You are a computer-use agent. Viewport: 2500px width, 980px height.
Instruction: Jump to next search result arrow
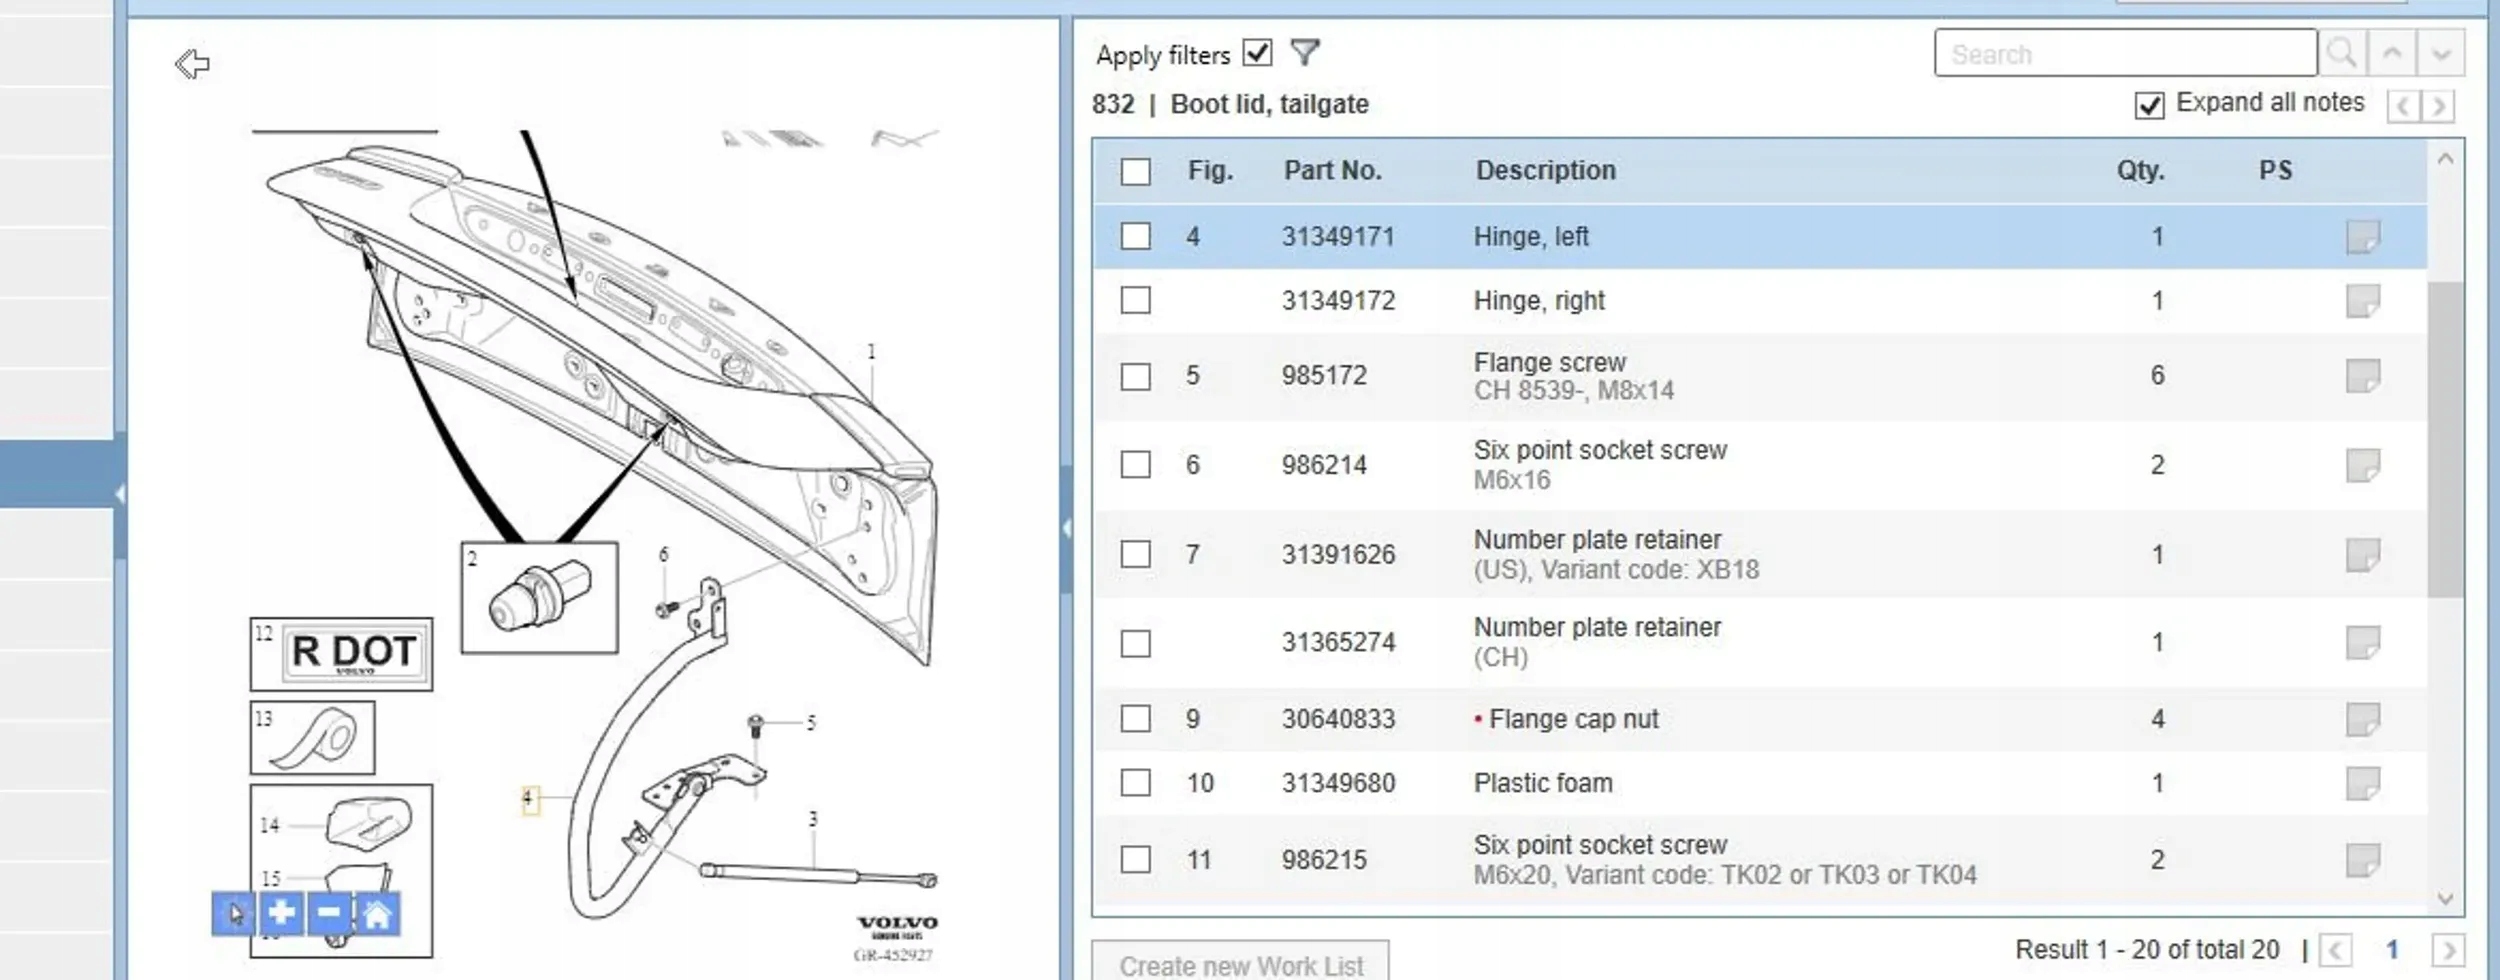coord(2441,53)
